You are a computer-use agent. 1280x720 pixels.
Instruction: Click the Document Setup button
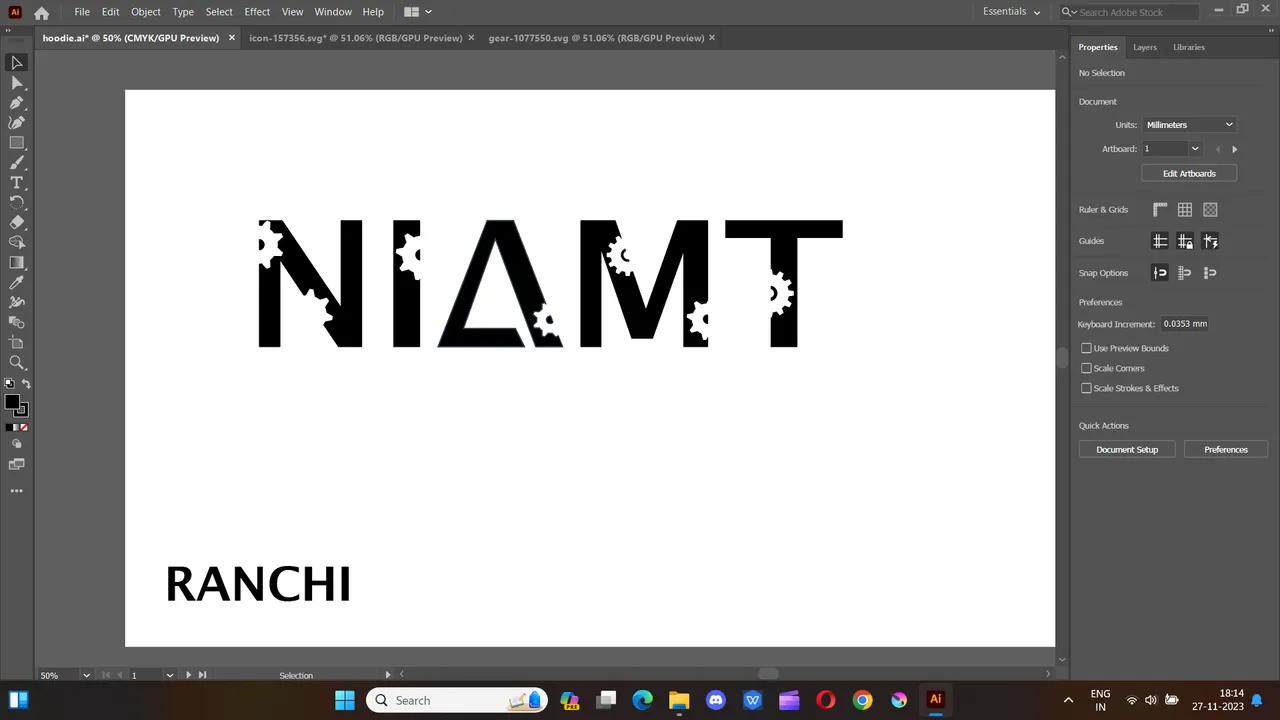pos(1127,450)
